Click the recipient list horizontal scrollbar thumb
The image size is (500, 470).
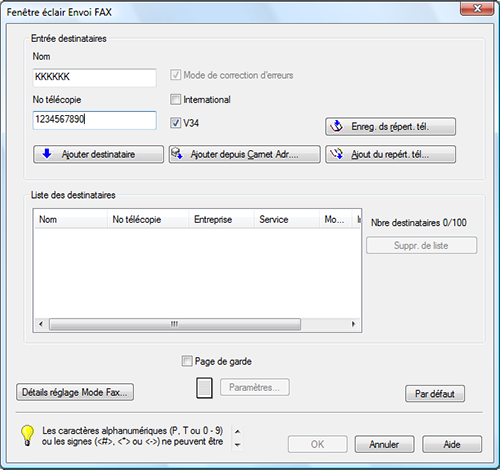[x=175, y=324]
